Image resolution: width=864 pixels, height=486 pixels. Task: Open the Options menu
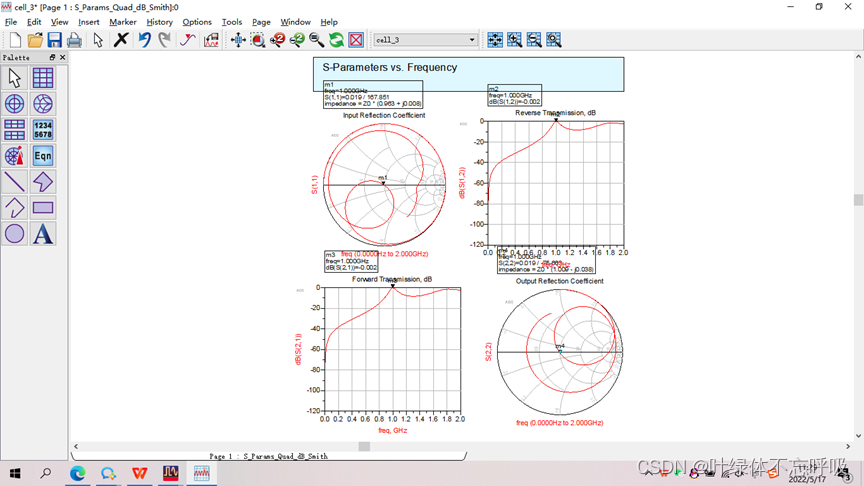click(x=197, y=22)
